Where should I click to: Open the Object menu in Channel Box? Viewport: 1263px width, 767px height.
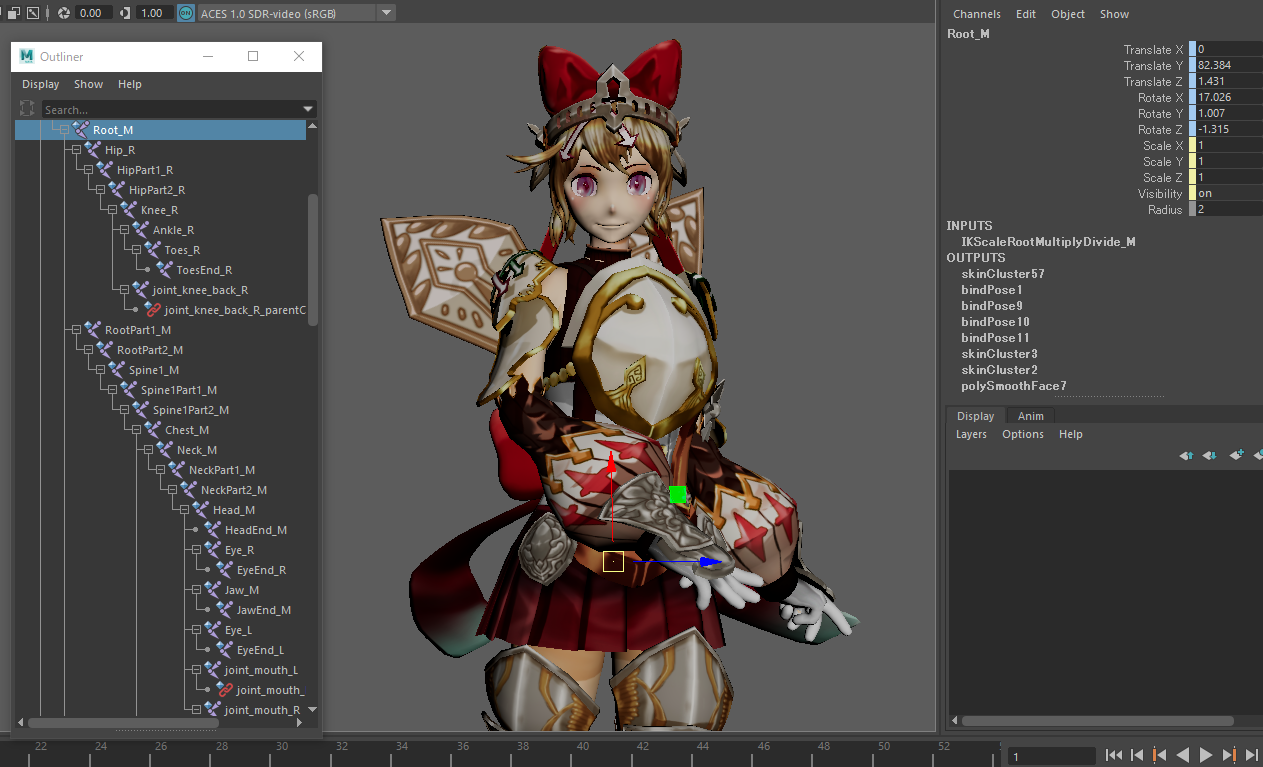1068,14
